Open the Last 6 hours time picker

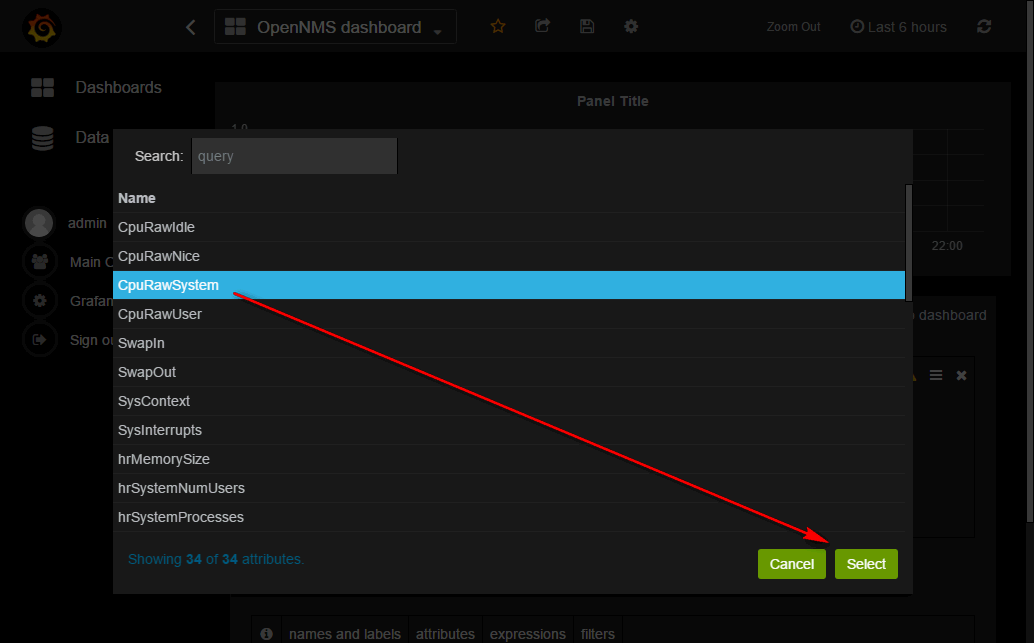pos(898,27)
